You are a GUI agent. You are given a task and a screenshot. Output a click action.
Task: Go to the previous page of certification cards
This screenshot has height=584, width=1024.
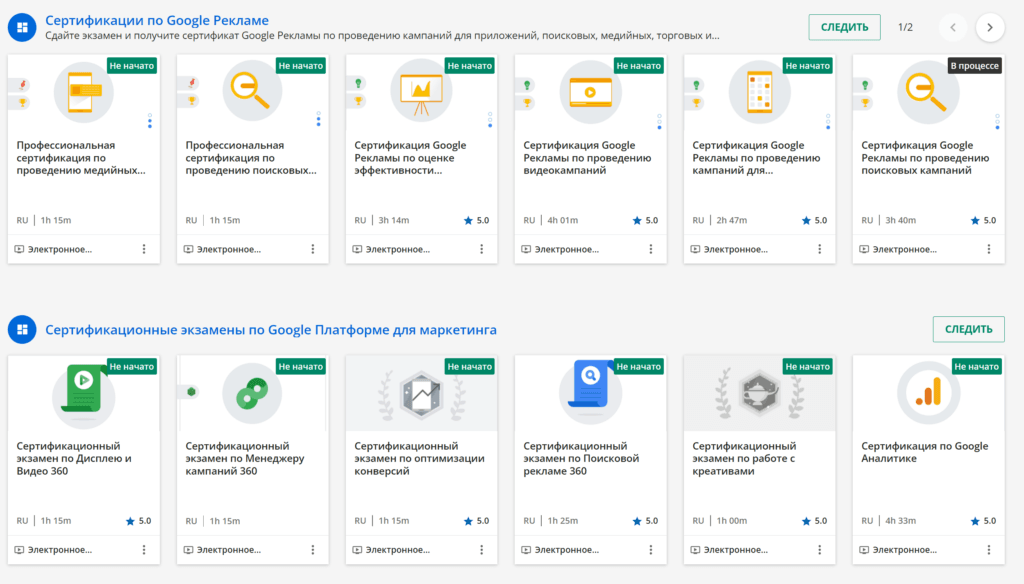coord(953,27)
